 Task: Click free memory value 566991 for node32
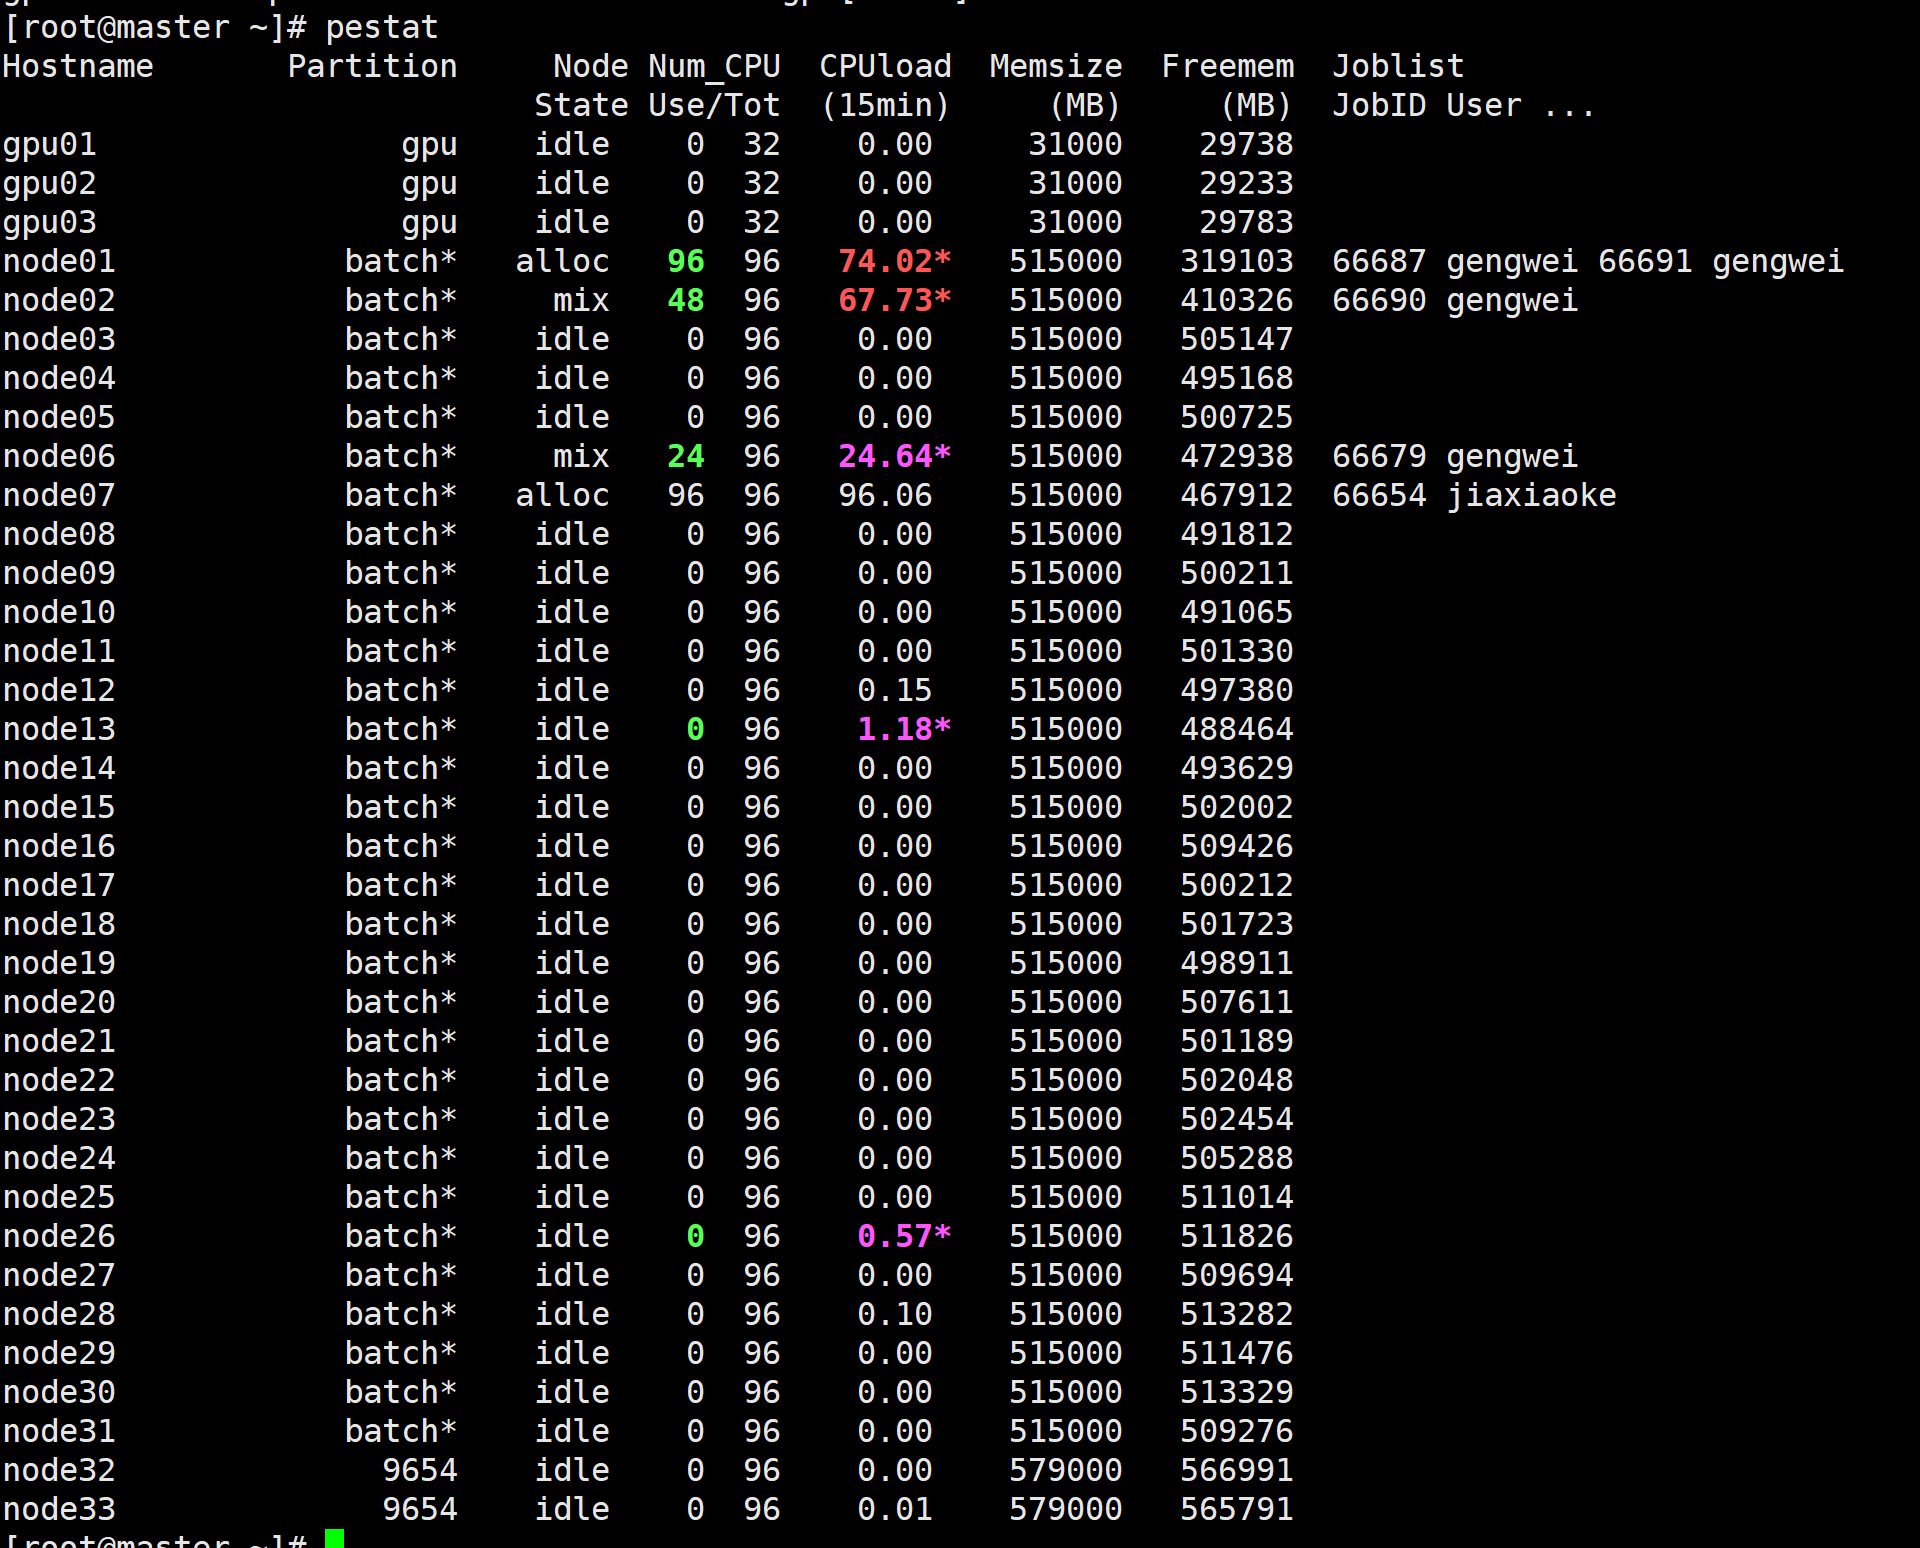(x=1236, y=1470)
